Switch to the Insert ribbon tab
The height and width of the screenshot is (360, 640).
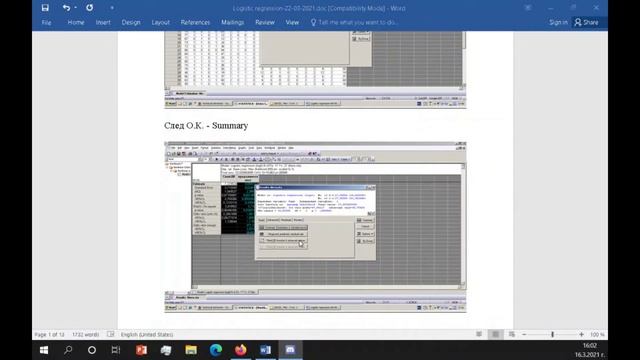pos(103,22)
